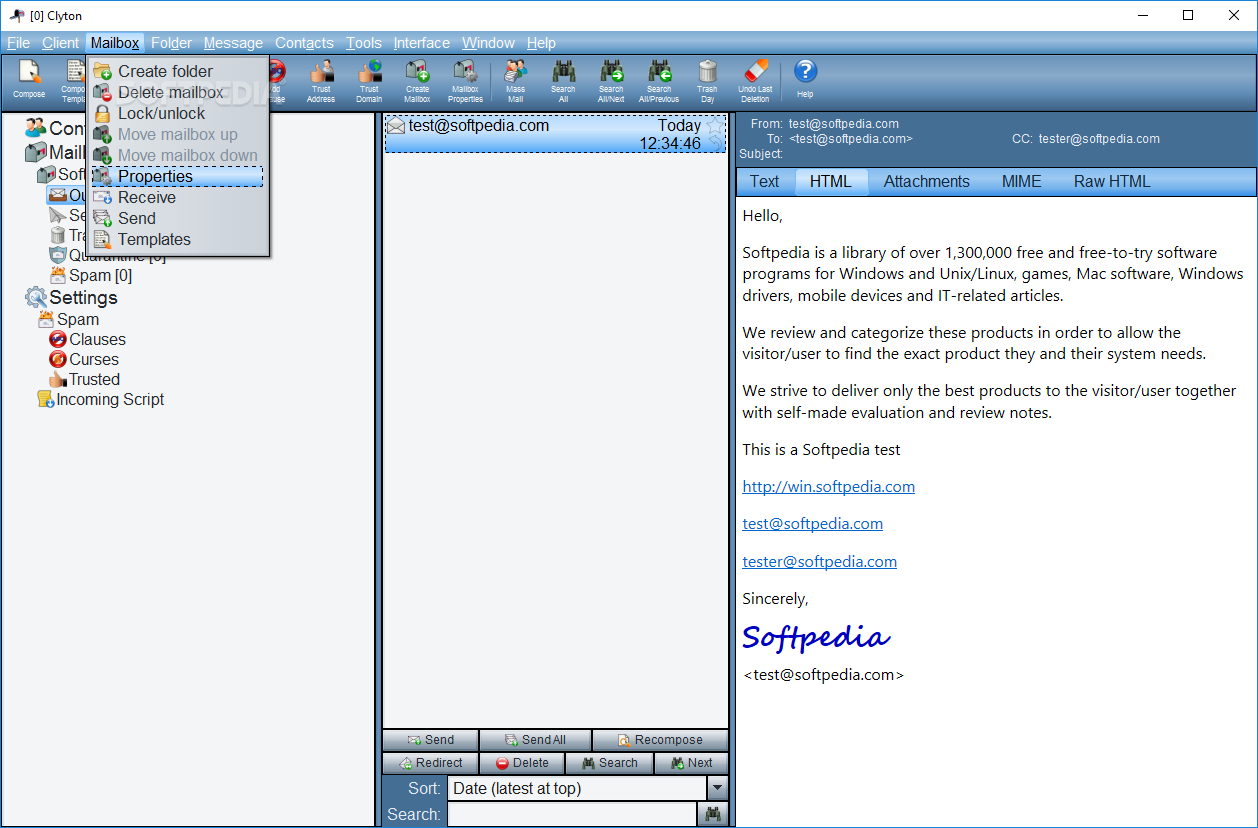Open the Tools menu
Screen dimensions: 1258x828
(364, 43)
